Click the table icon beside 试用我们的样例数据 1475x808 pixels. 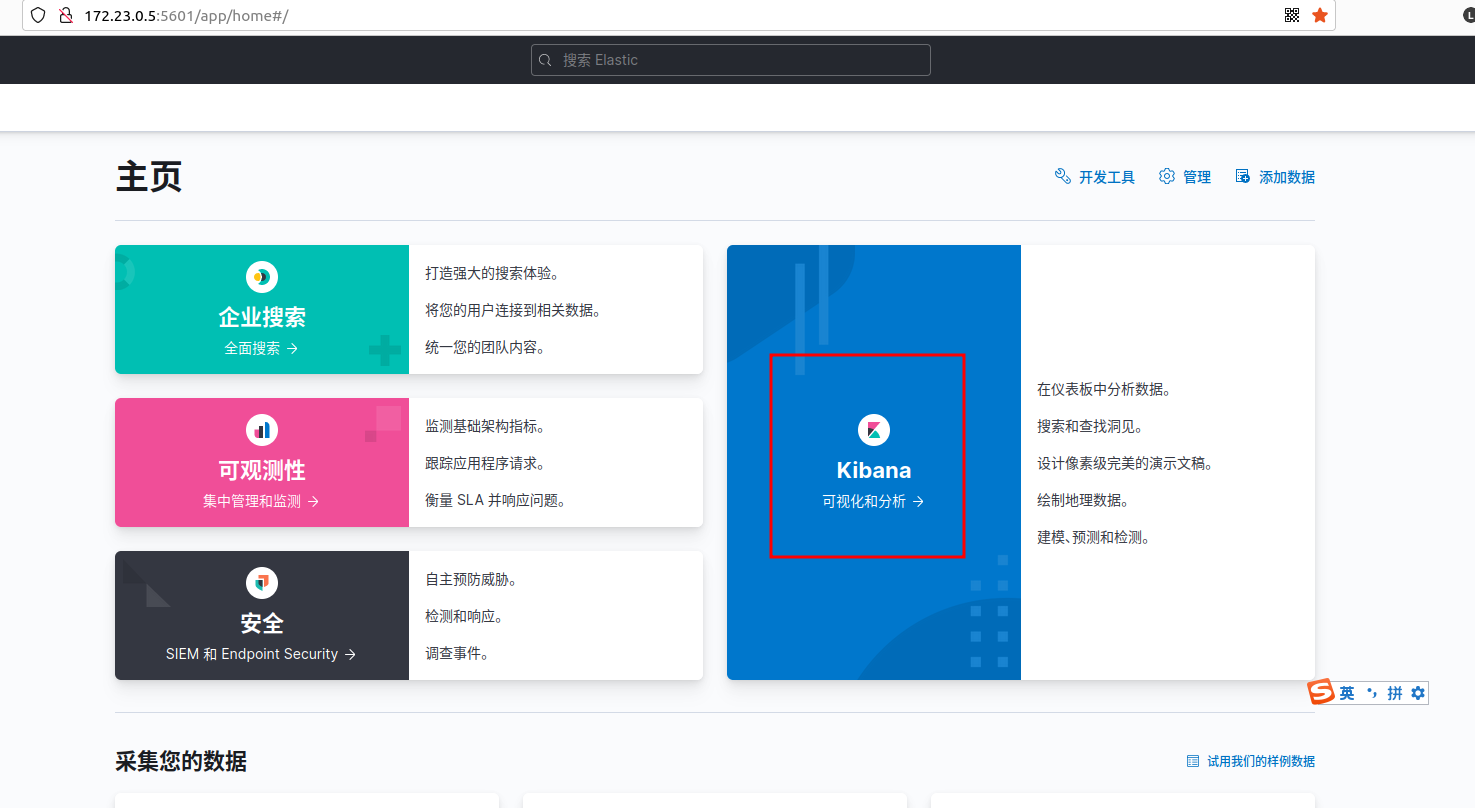pyautogui.click(x=1193, y=761)
